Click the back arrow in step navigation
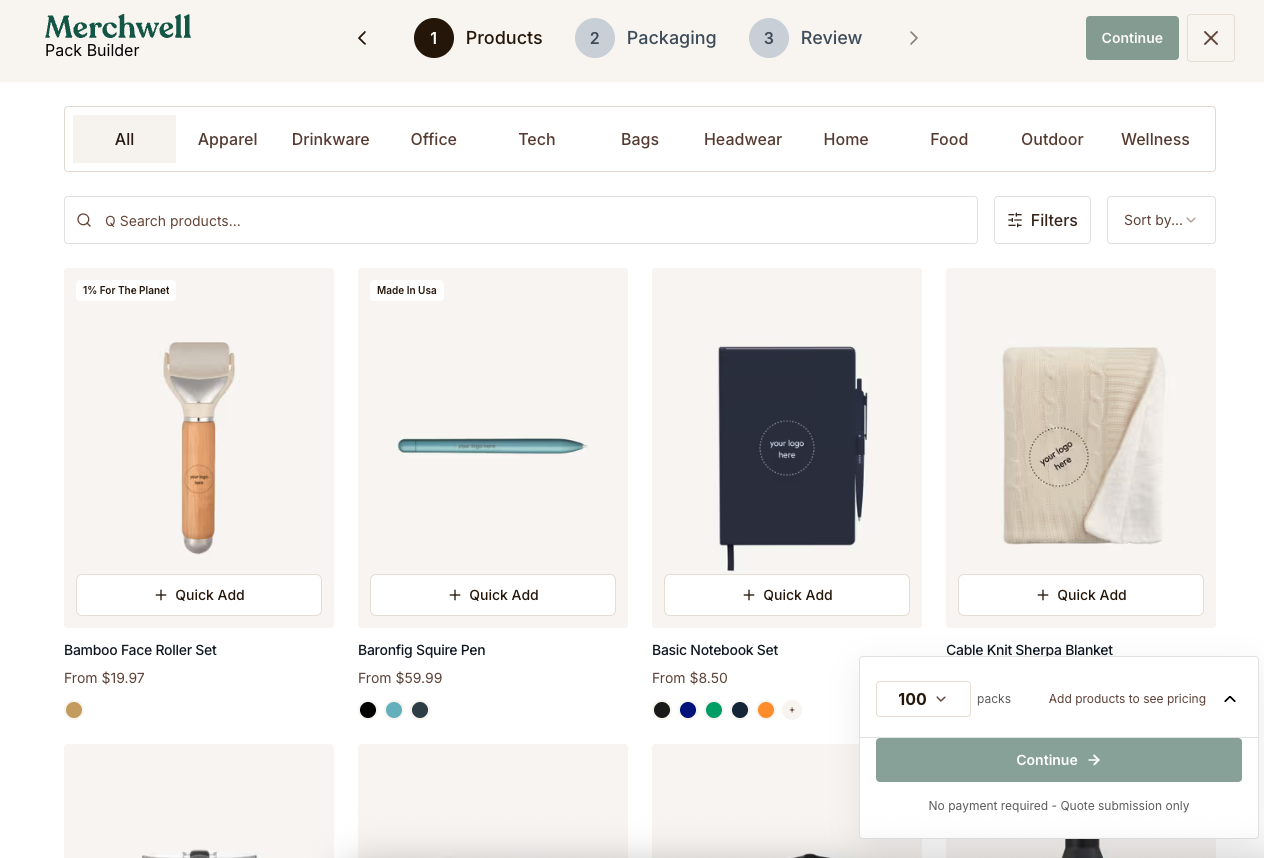 [362, 38]
